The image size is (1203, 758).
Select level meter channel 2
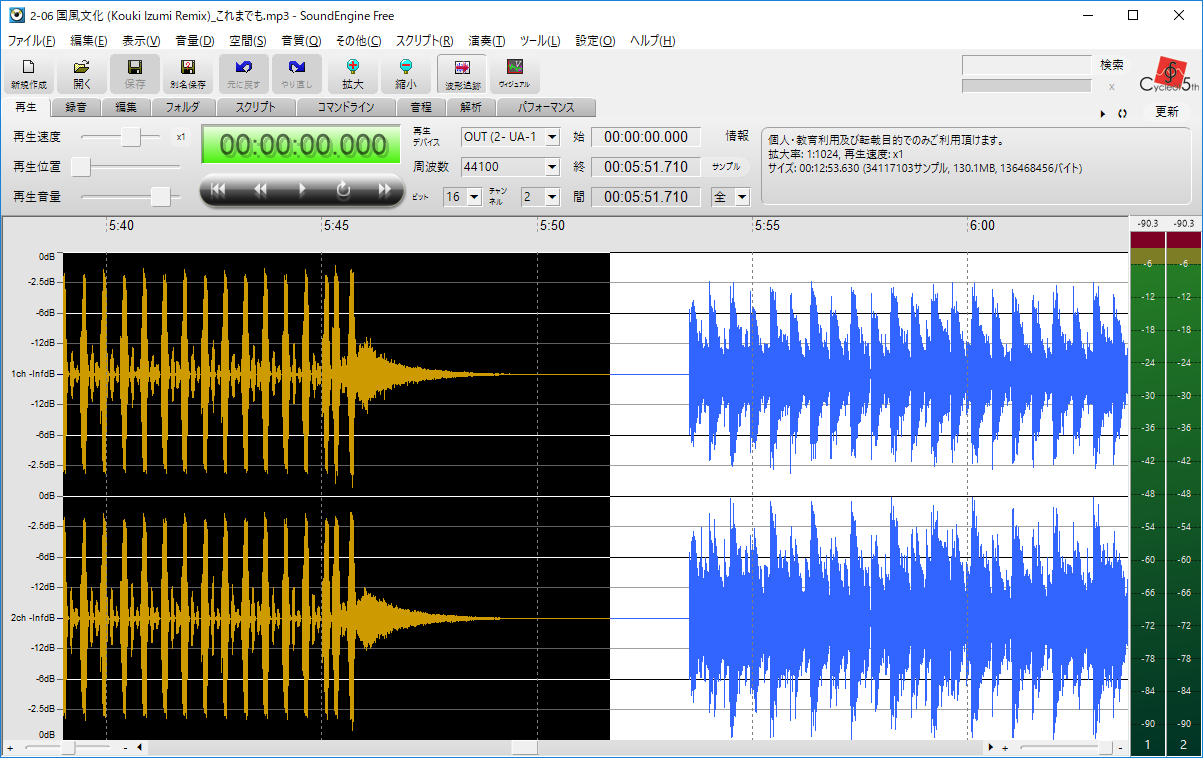1184,745
